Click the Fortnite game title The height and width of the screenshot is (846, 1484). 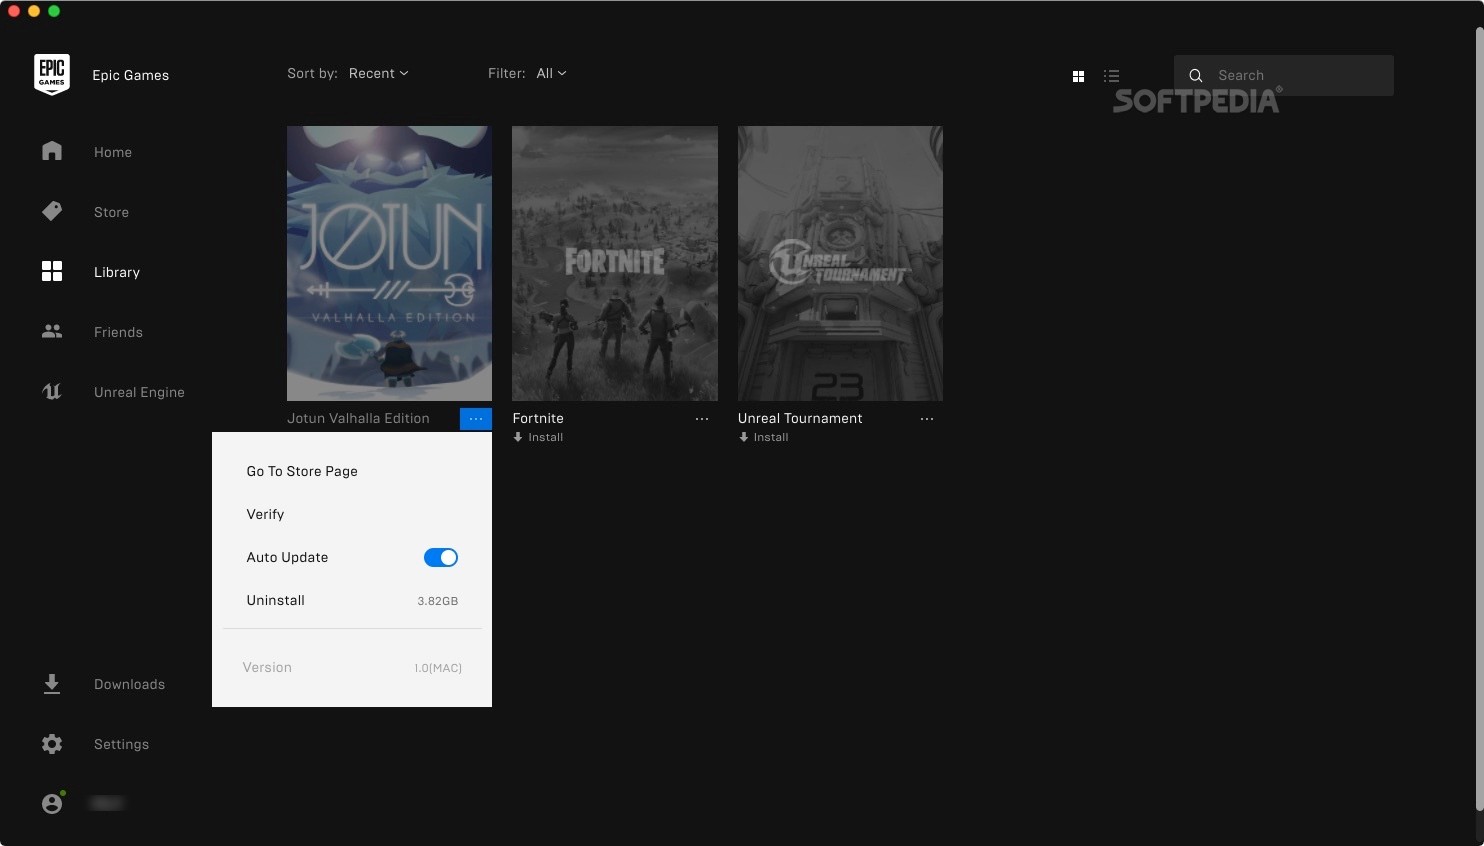coord(538,418)
